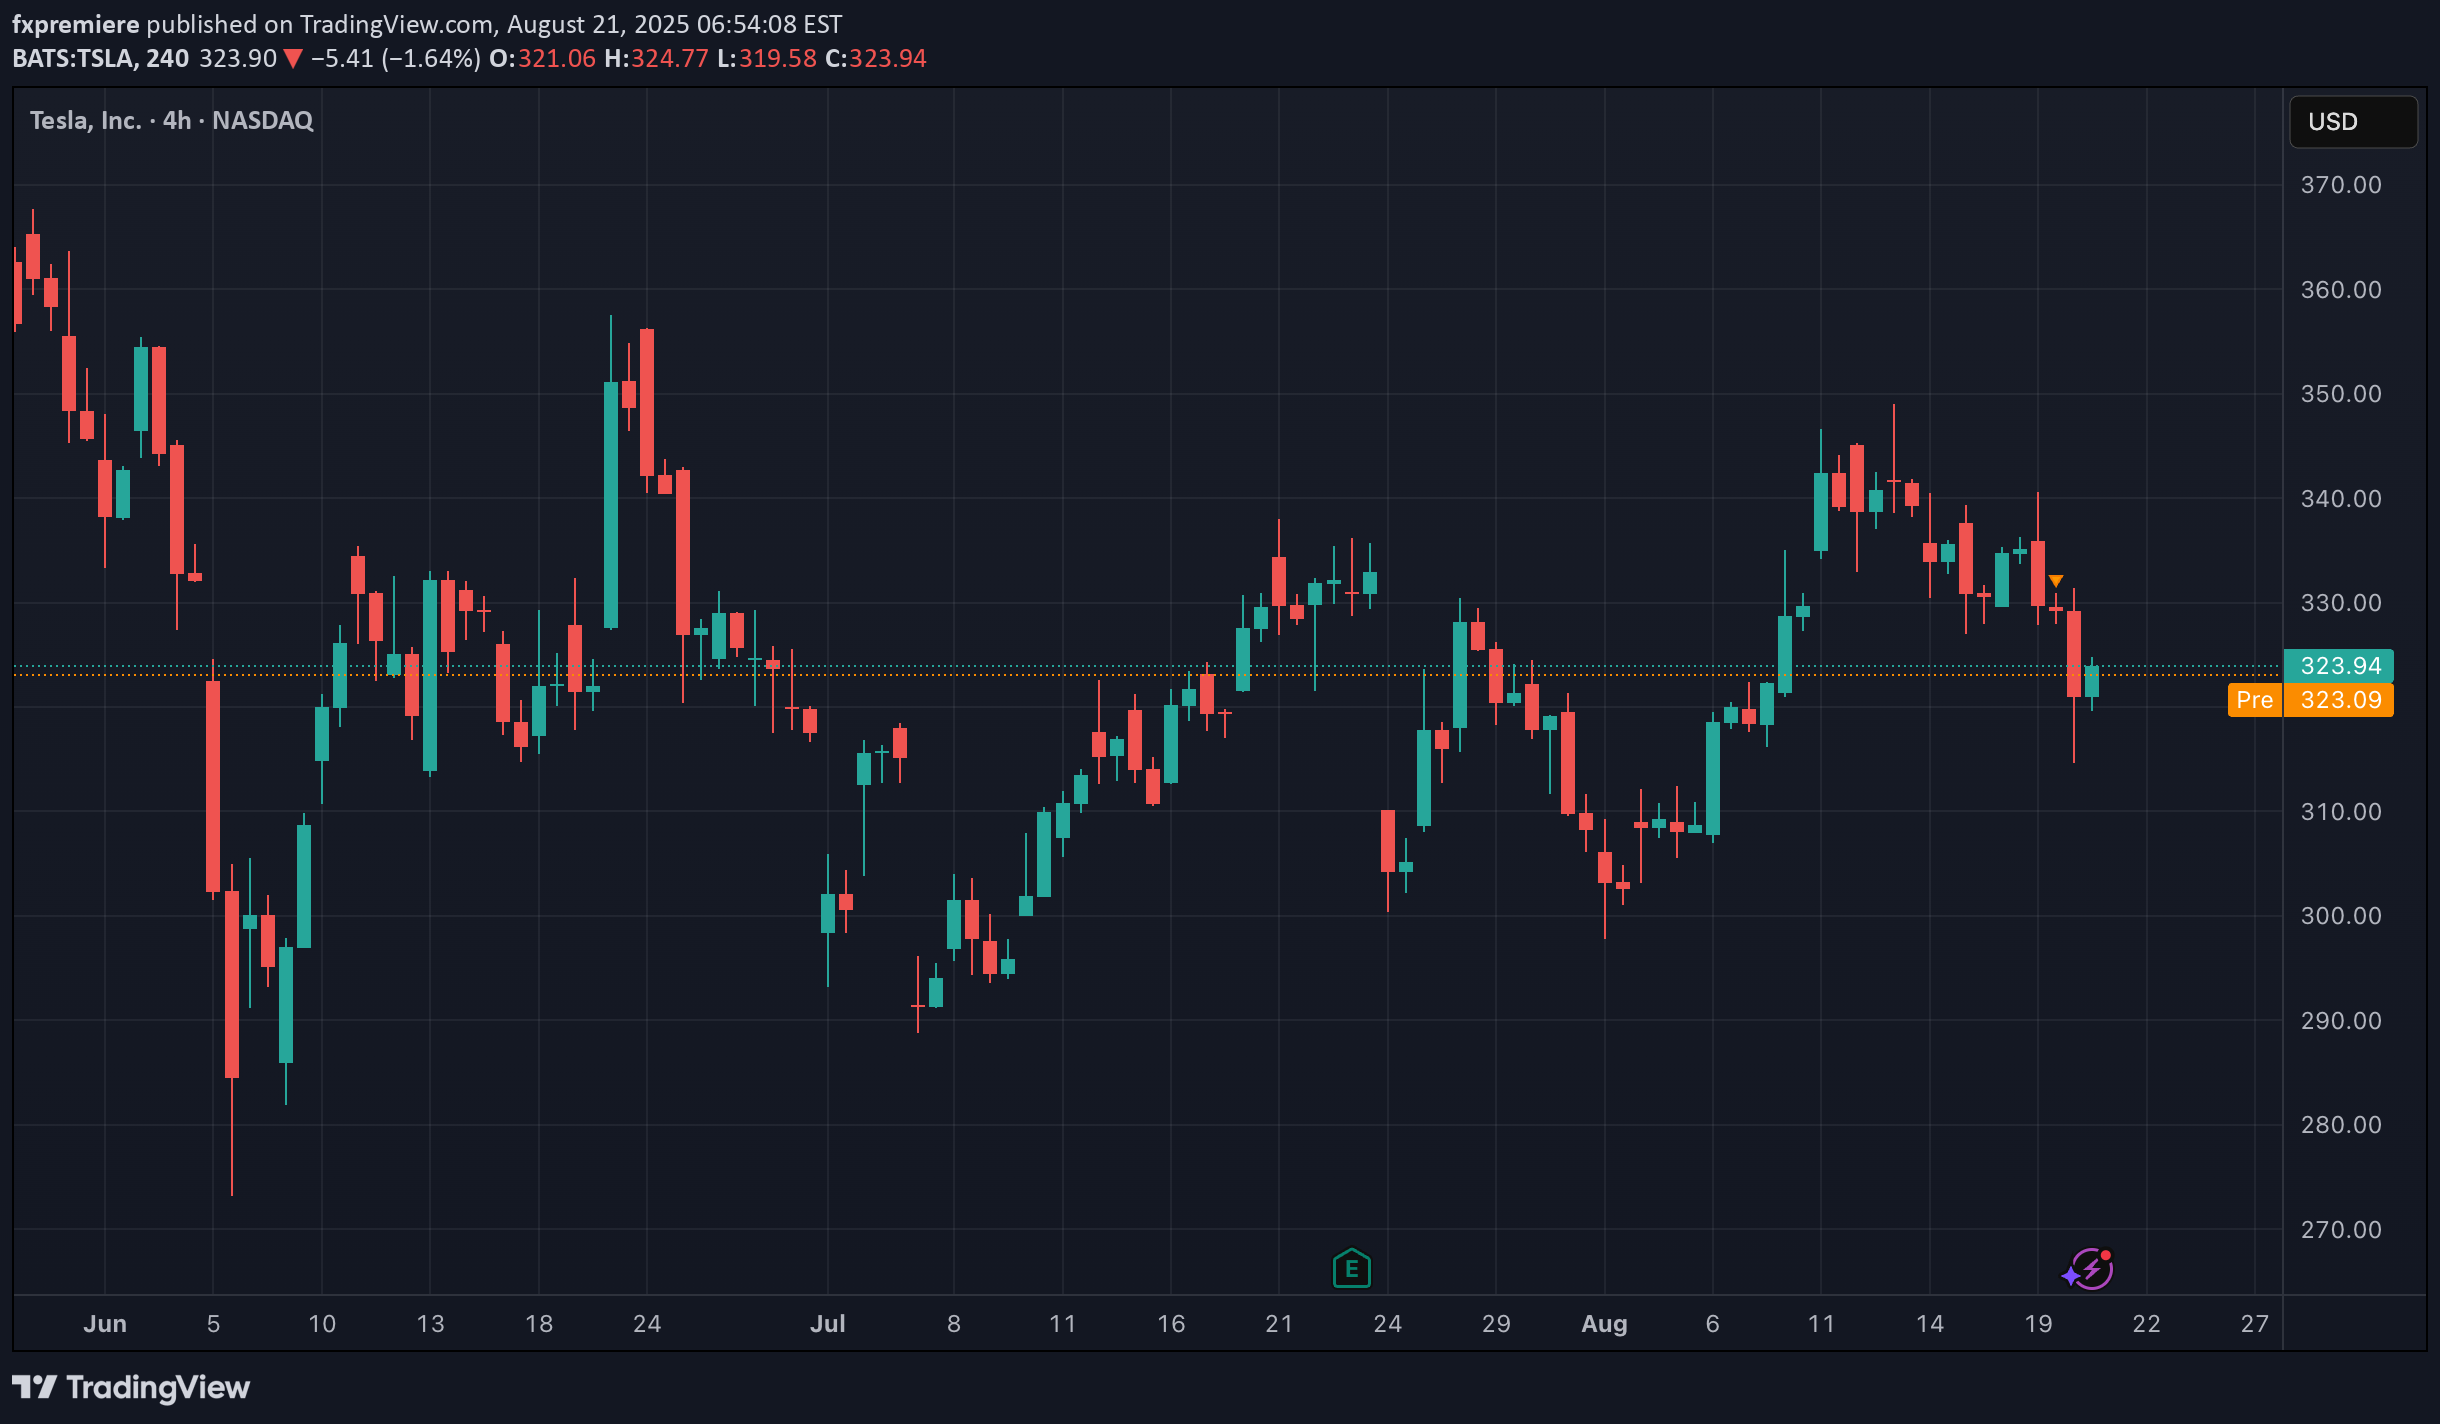This screenshot has height=1424, width=2440.
Task: Click the fxpremiere author name
Action: [x=75, y=24]
